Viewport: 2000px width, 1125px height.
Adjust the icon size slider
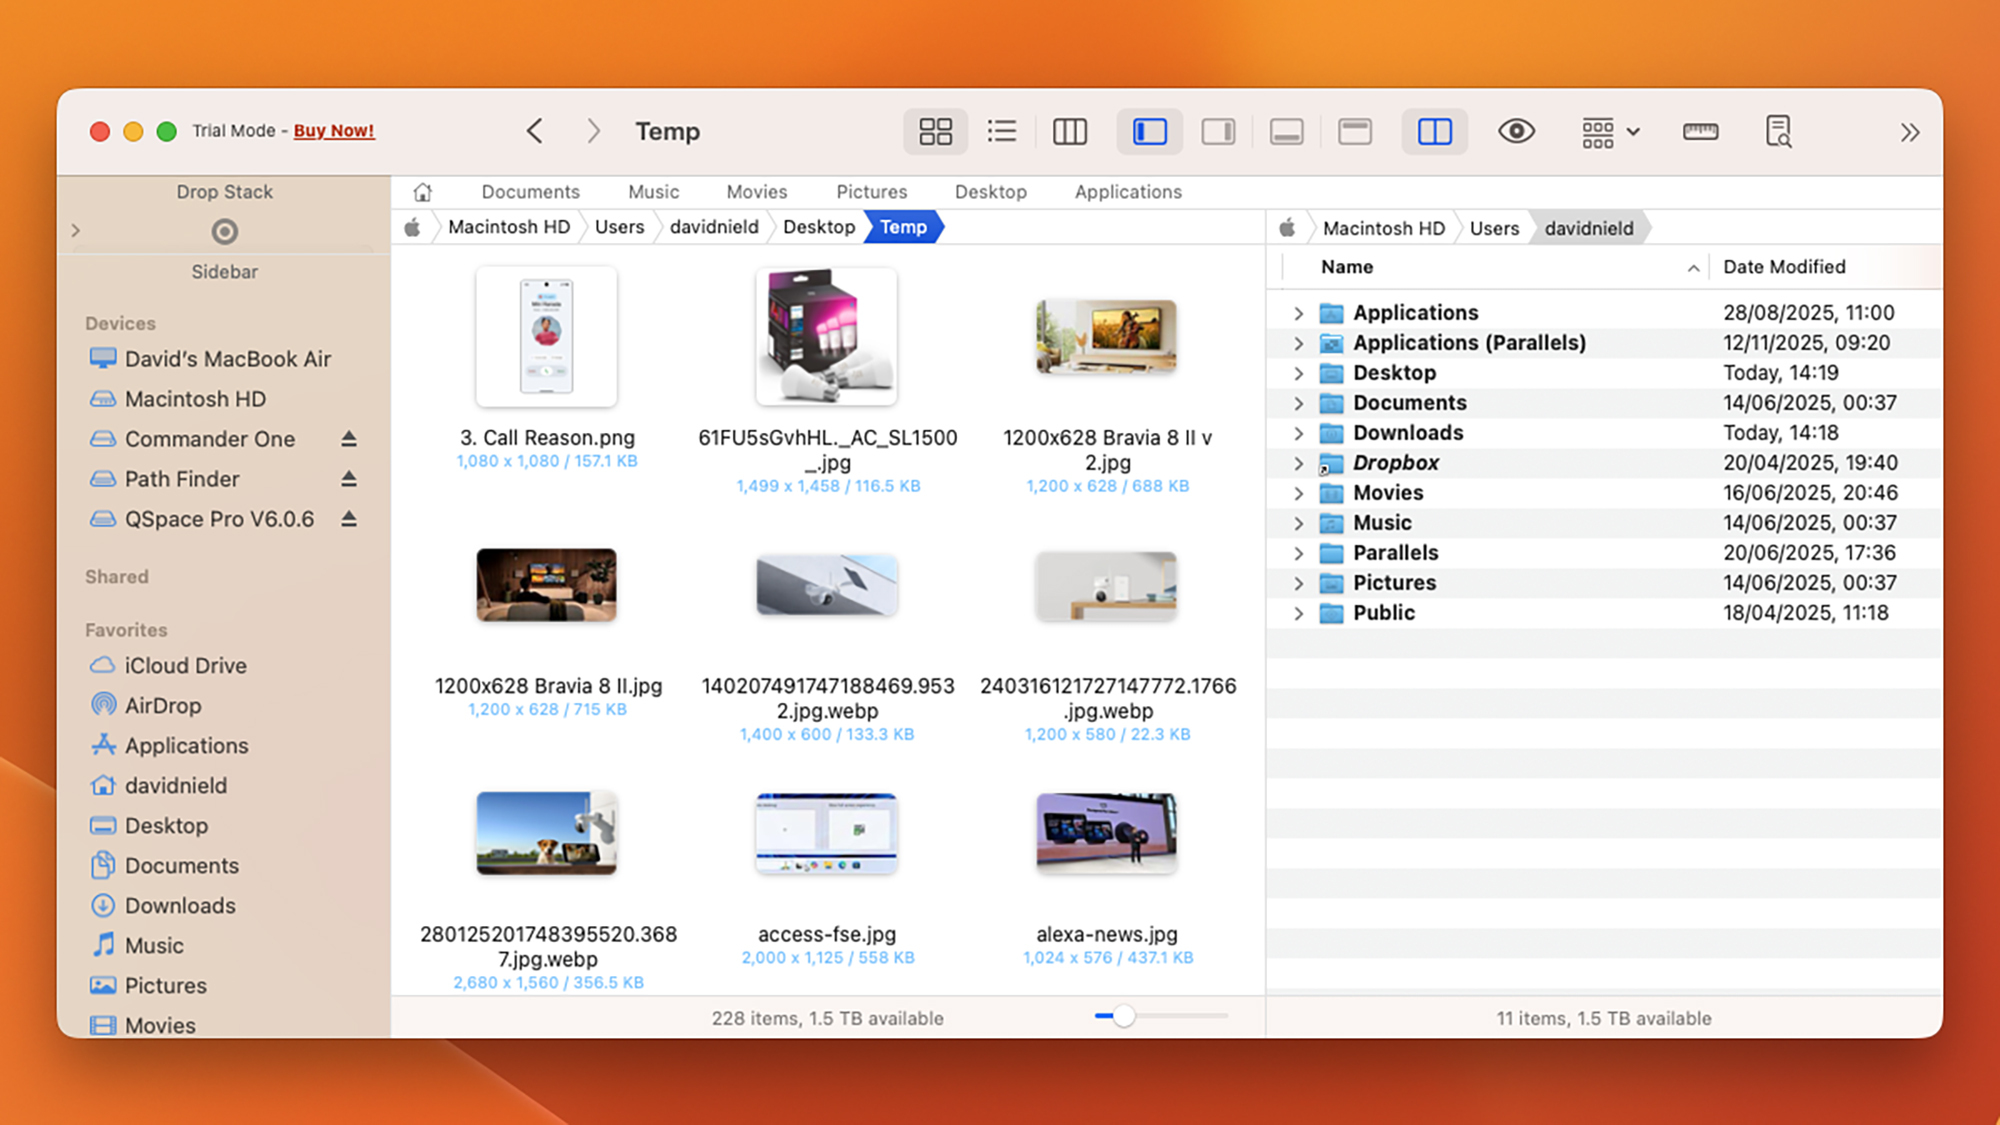coord(1124,1016)
